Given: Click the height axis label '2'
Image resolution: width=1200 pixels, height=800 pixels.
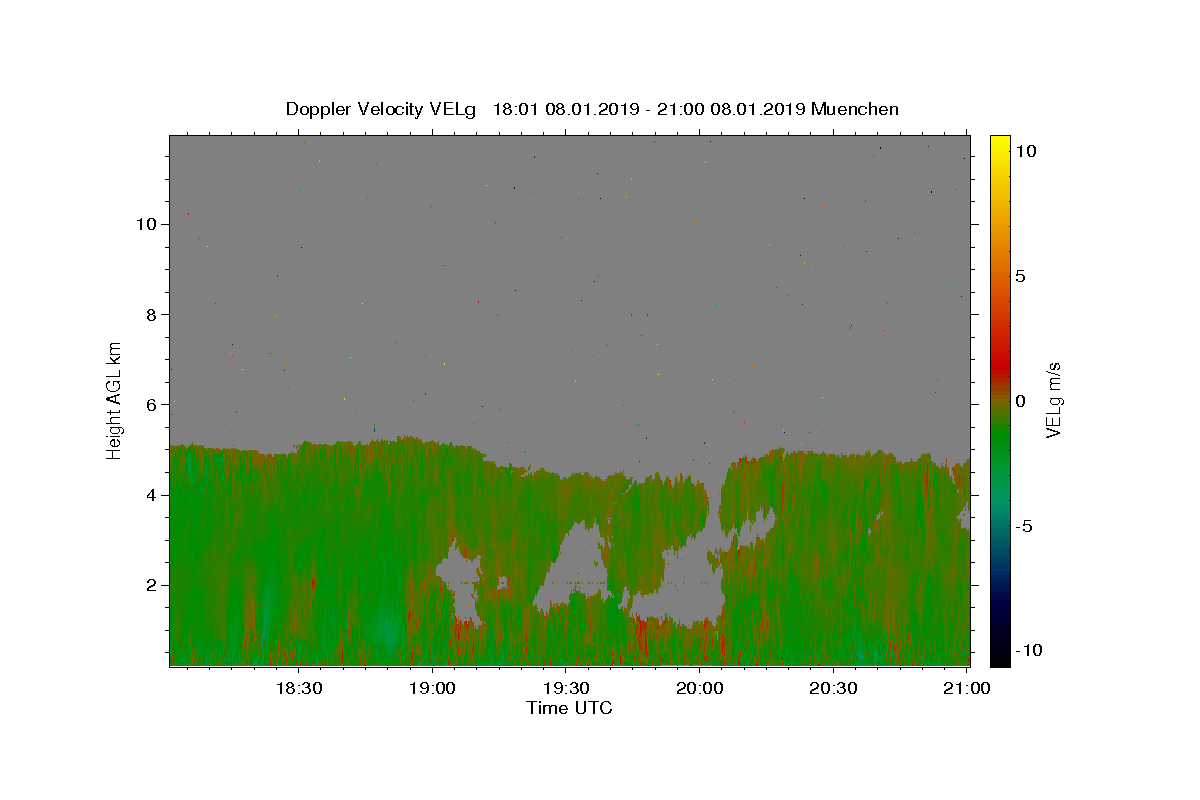Looking at the screenshot, I should point(151,585).
